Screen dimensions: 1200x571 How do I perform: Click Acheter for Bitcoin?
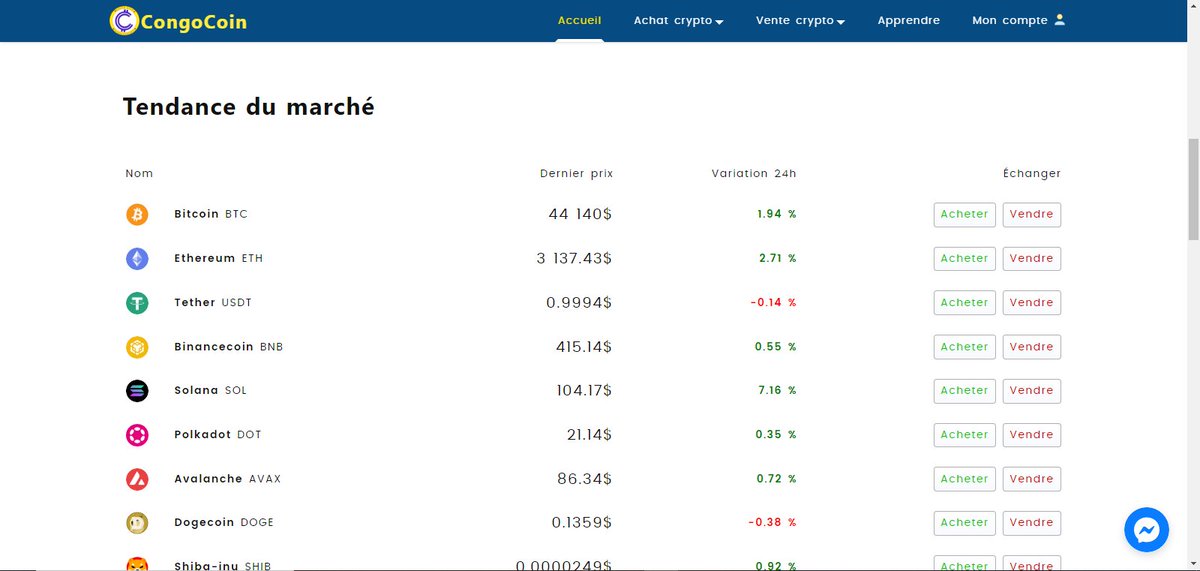(x=965, y=215)
